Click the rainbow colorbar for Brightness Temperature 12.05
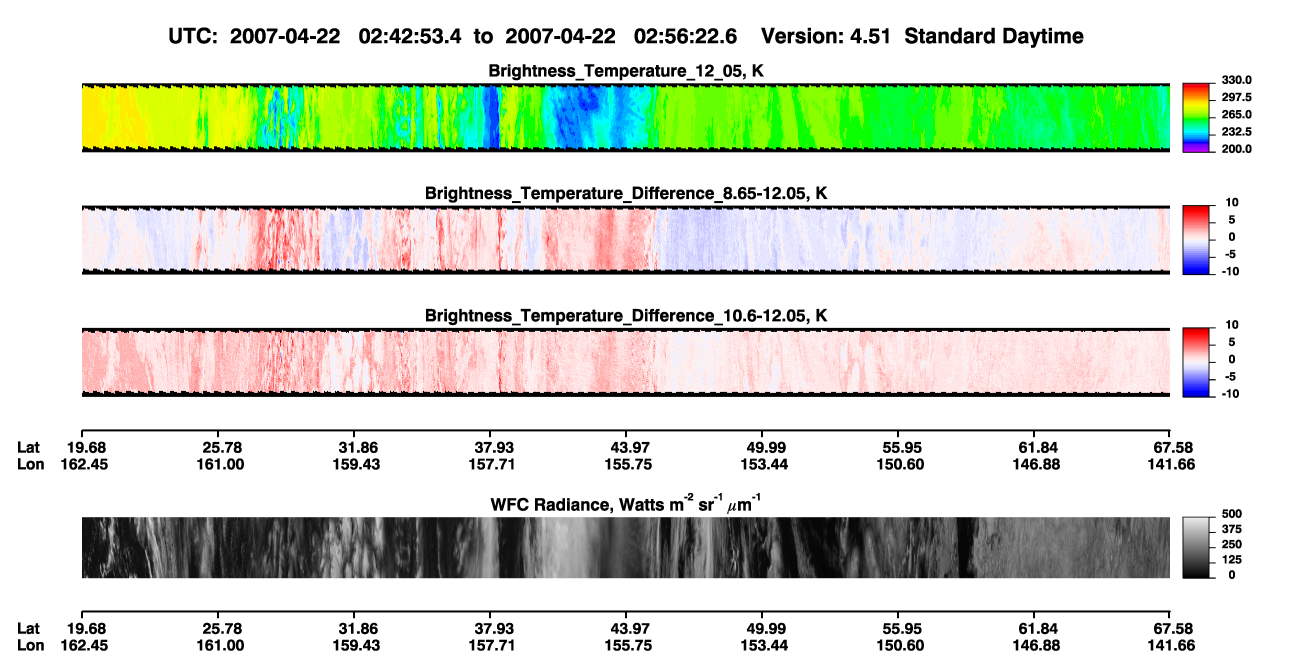Screen dimensions: 1300x667 pos(1198,117)
